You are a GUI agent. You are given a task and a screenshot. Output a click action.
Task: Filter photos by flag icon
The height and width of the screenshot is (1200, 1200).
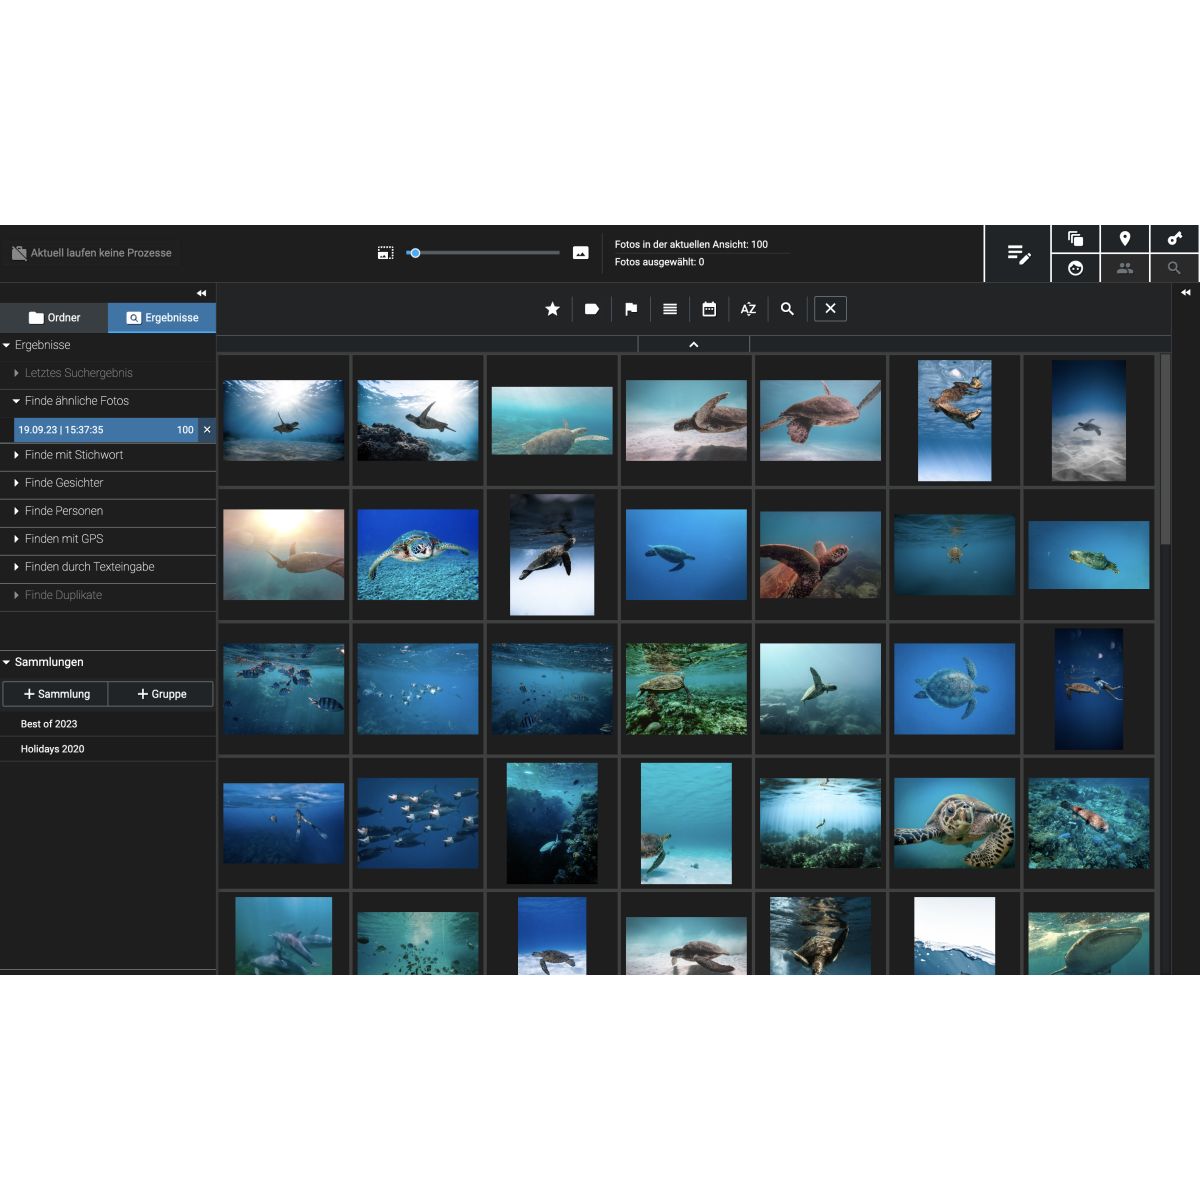pos(631,309)
